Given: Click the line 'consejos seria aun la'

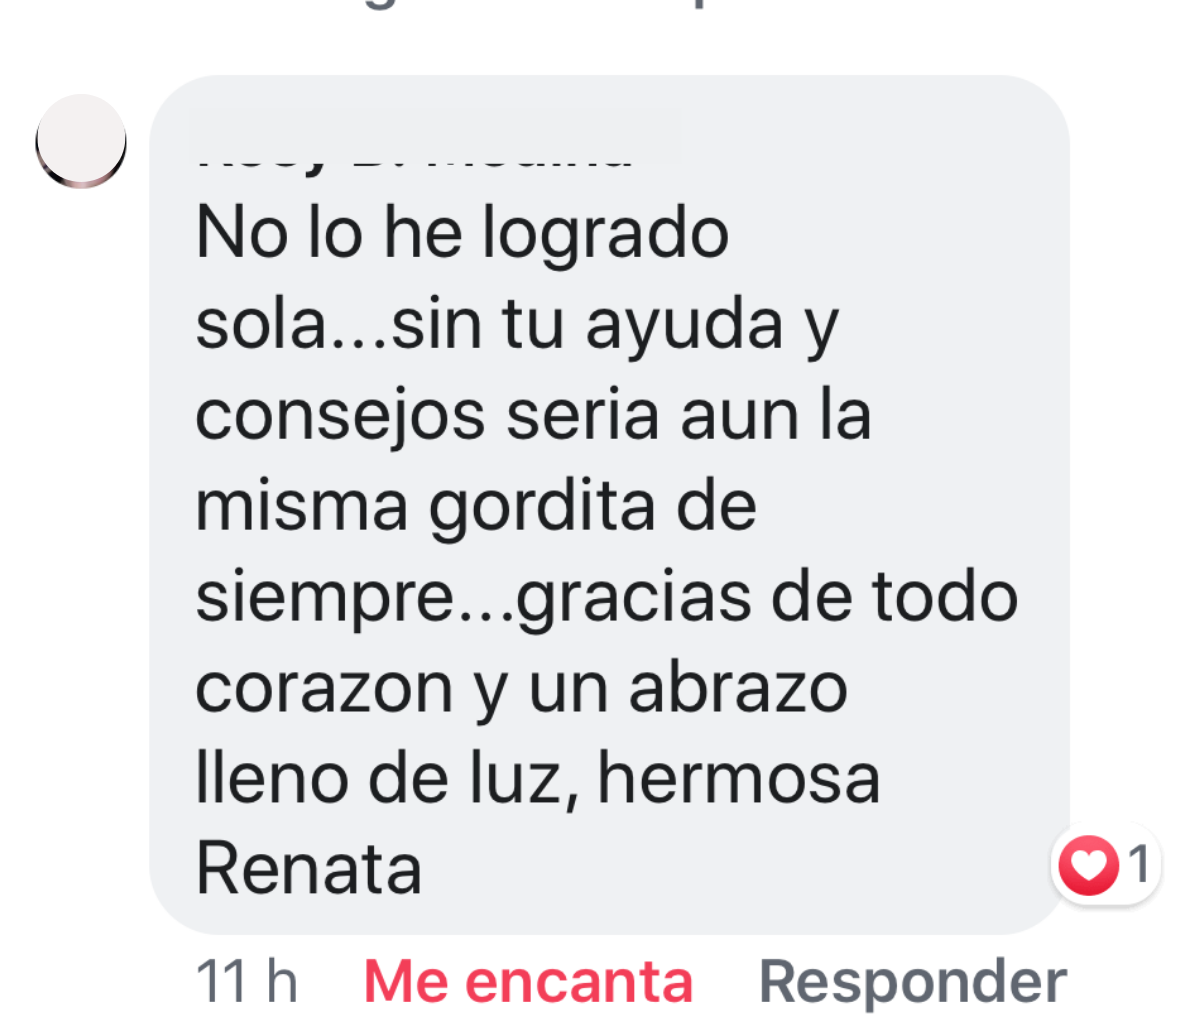Looking at the screenshot, I should (533, 417).
